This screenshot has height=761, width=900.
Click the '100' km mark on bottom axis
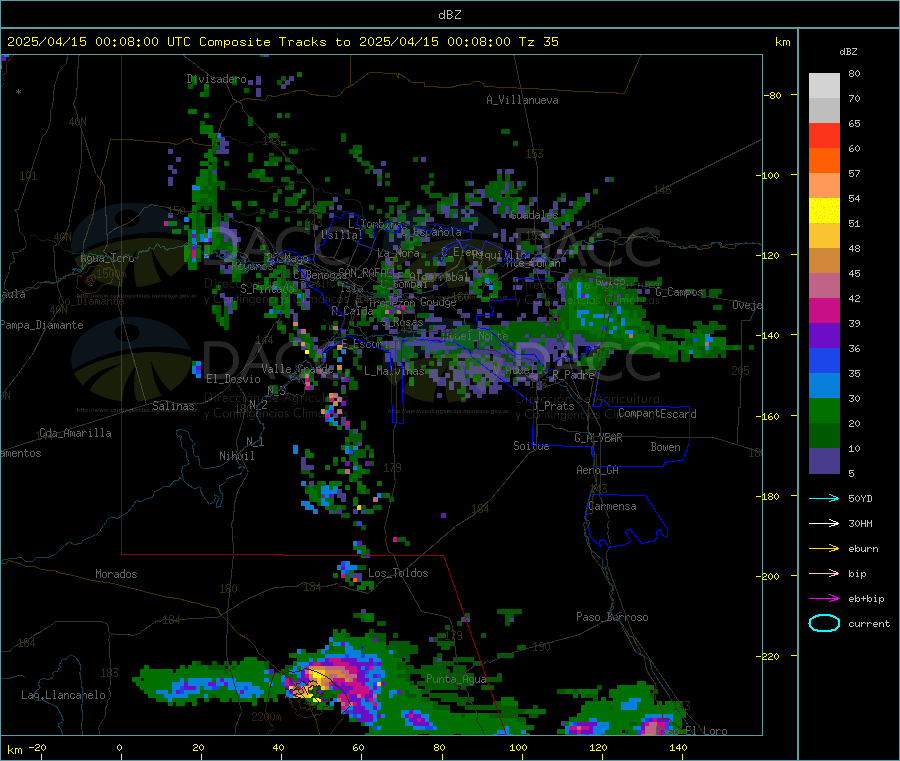pyautogui.click(x=518, y=748)
